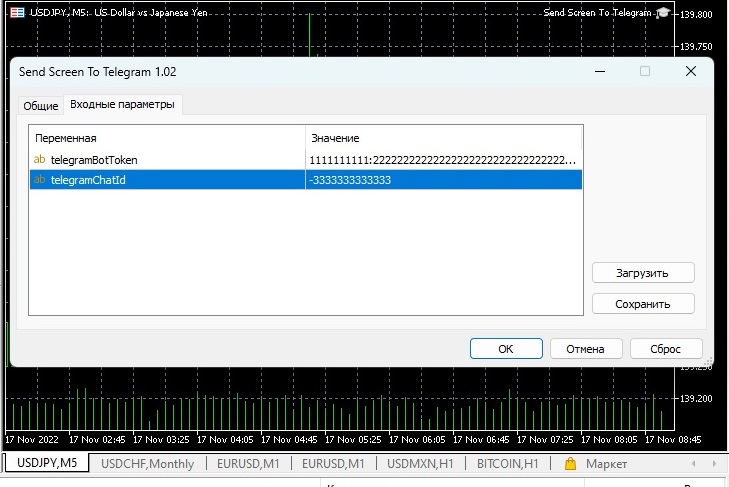
Task: Open the USDMXN,H1 chart tab
Action: click(420, 464)
